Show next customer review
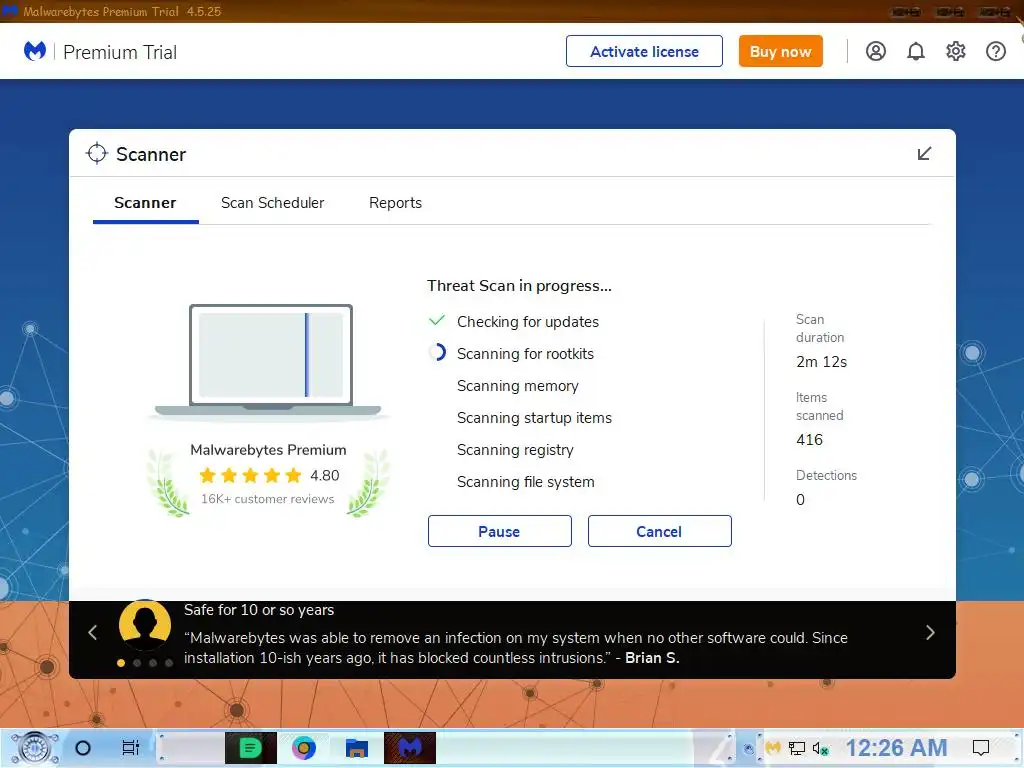Screen dimensions: 1024x768 [x=930, y=632]
